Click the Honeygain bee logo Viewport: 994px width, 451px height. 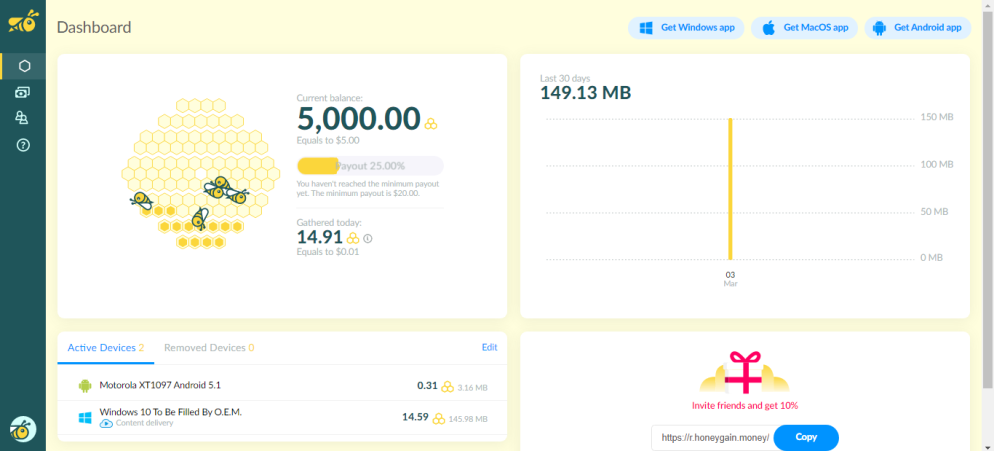23,22
